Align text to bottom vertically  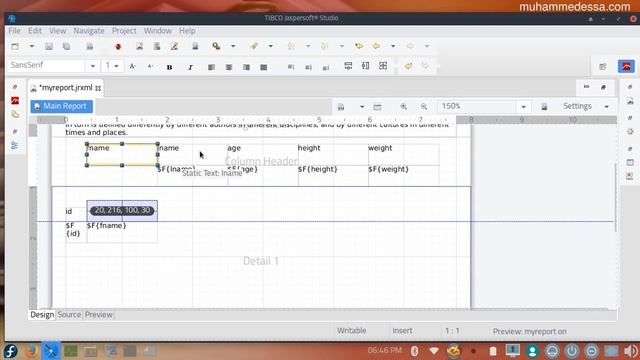pos(326,67)
